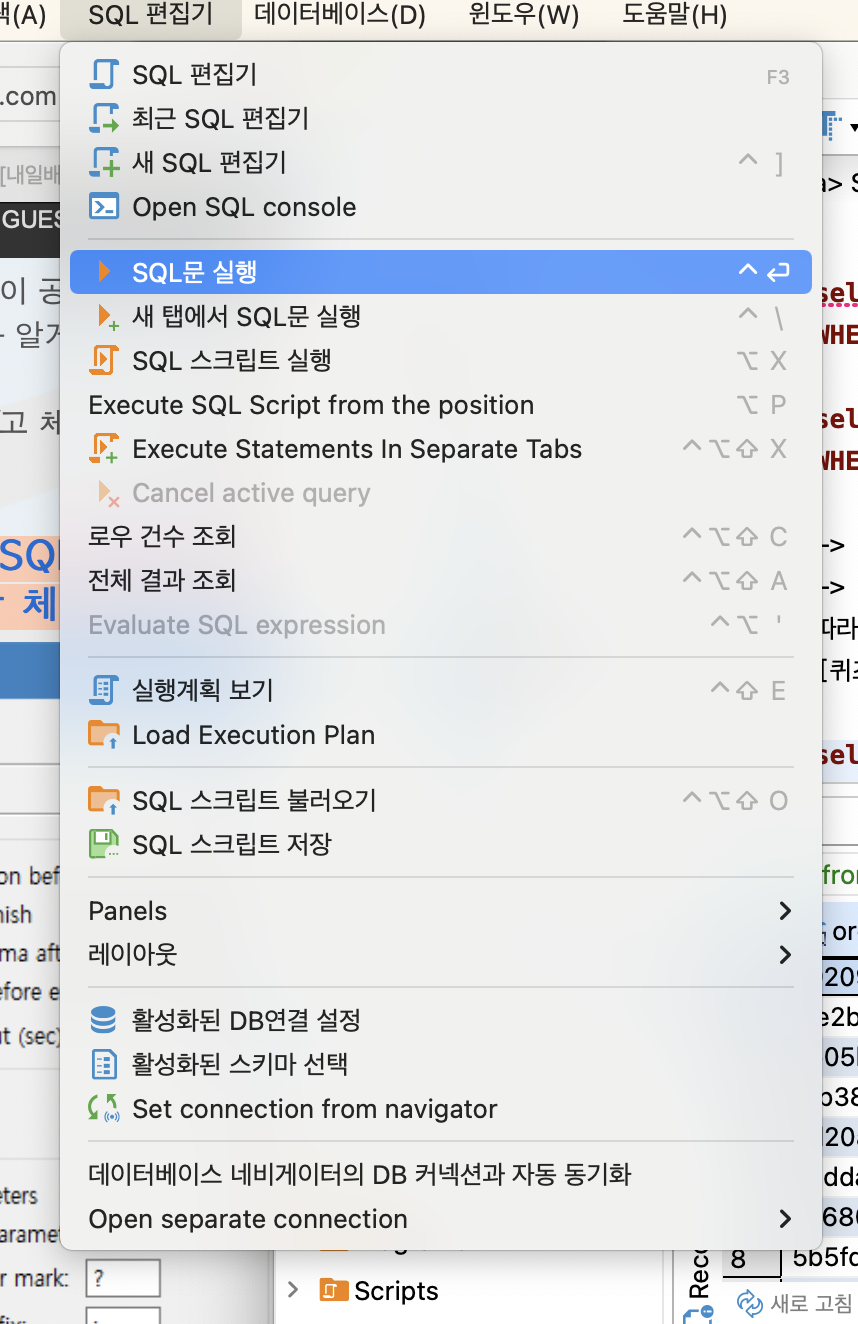The height and width of the screenshot is (1324, 858).
Task: Click the SQL 스크립트 불러오기 folder icon
Action: (x=104, y=801)
